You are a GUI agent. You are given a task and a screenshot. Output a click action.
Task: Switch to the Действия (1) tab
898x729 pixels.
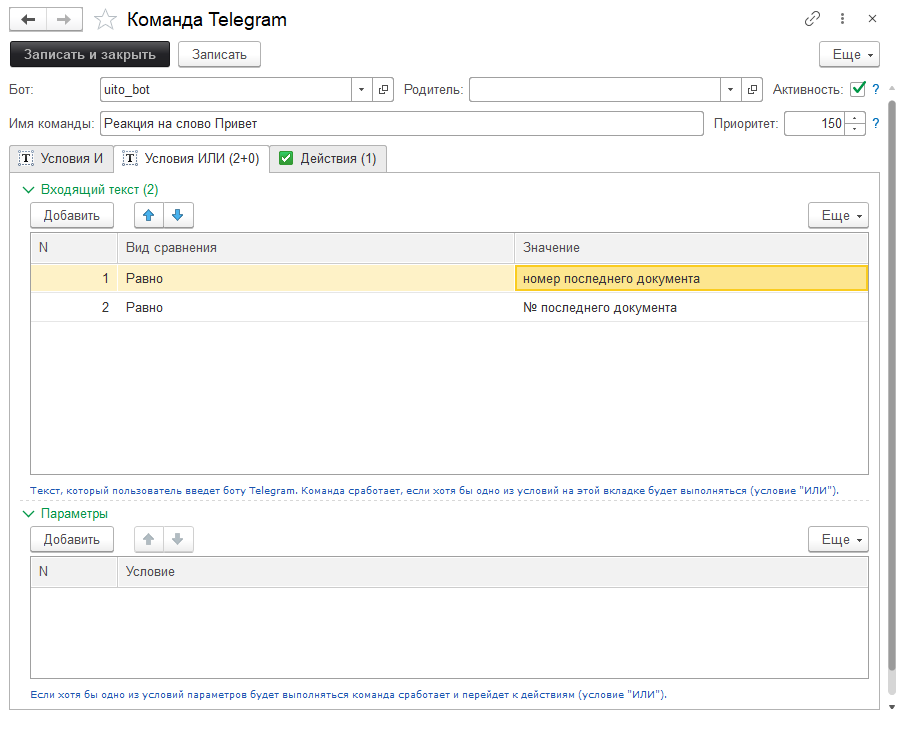[328, 158]
